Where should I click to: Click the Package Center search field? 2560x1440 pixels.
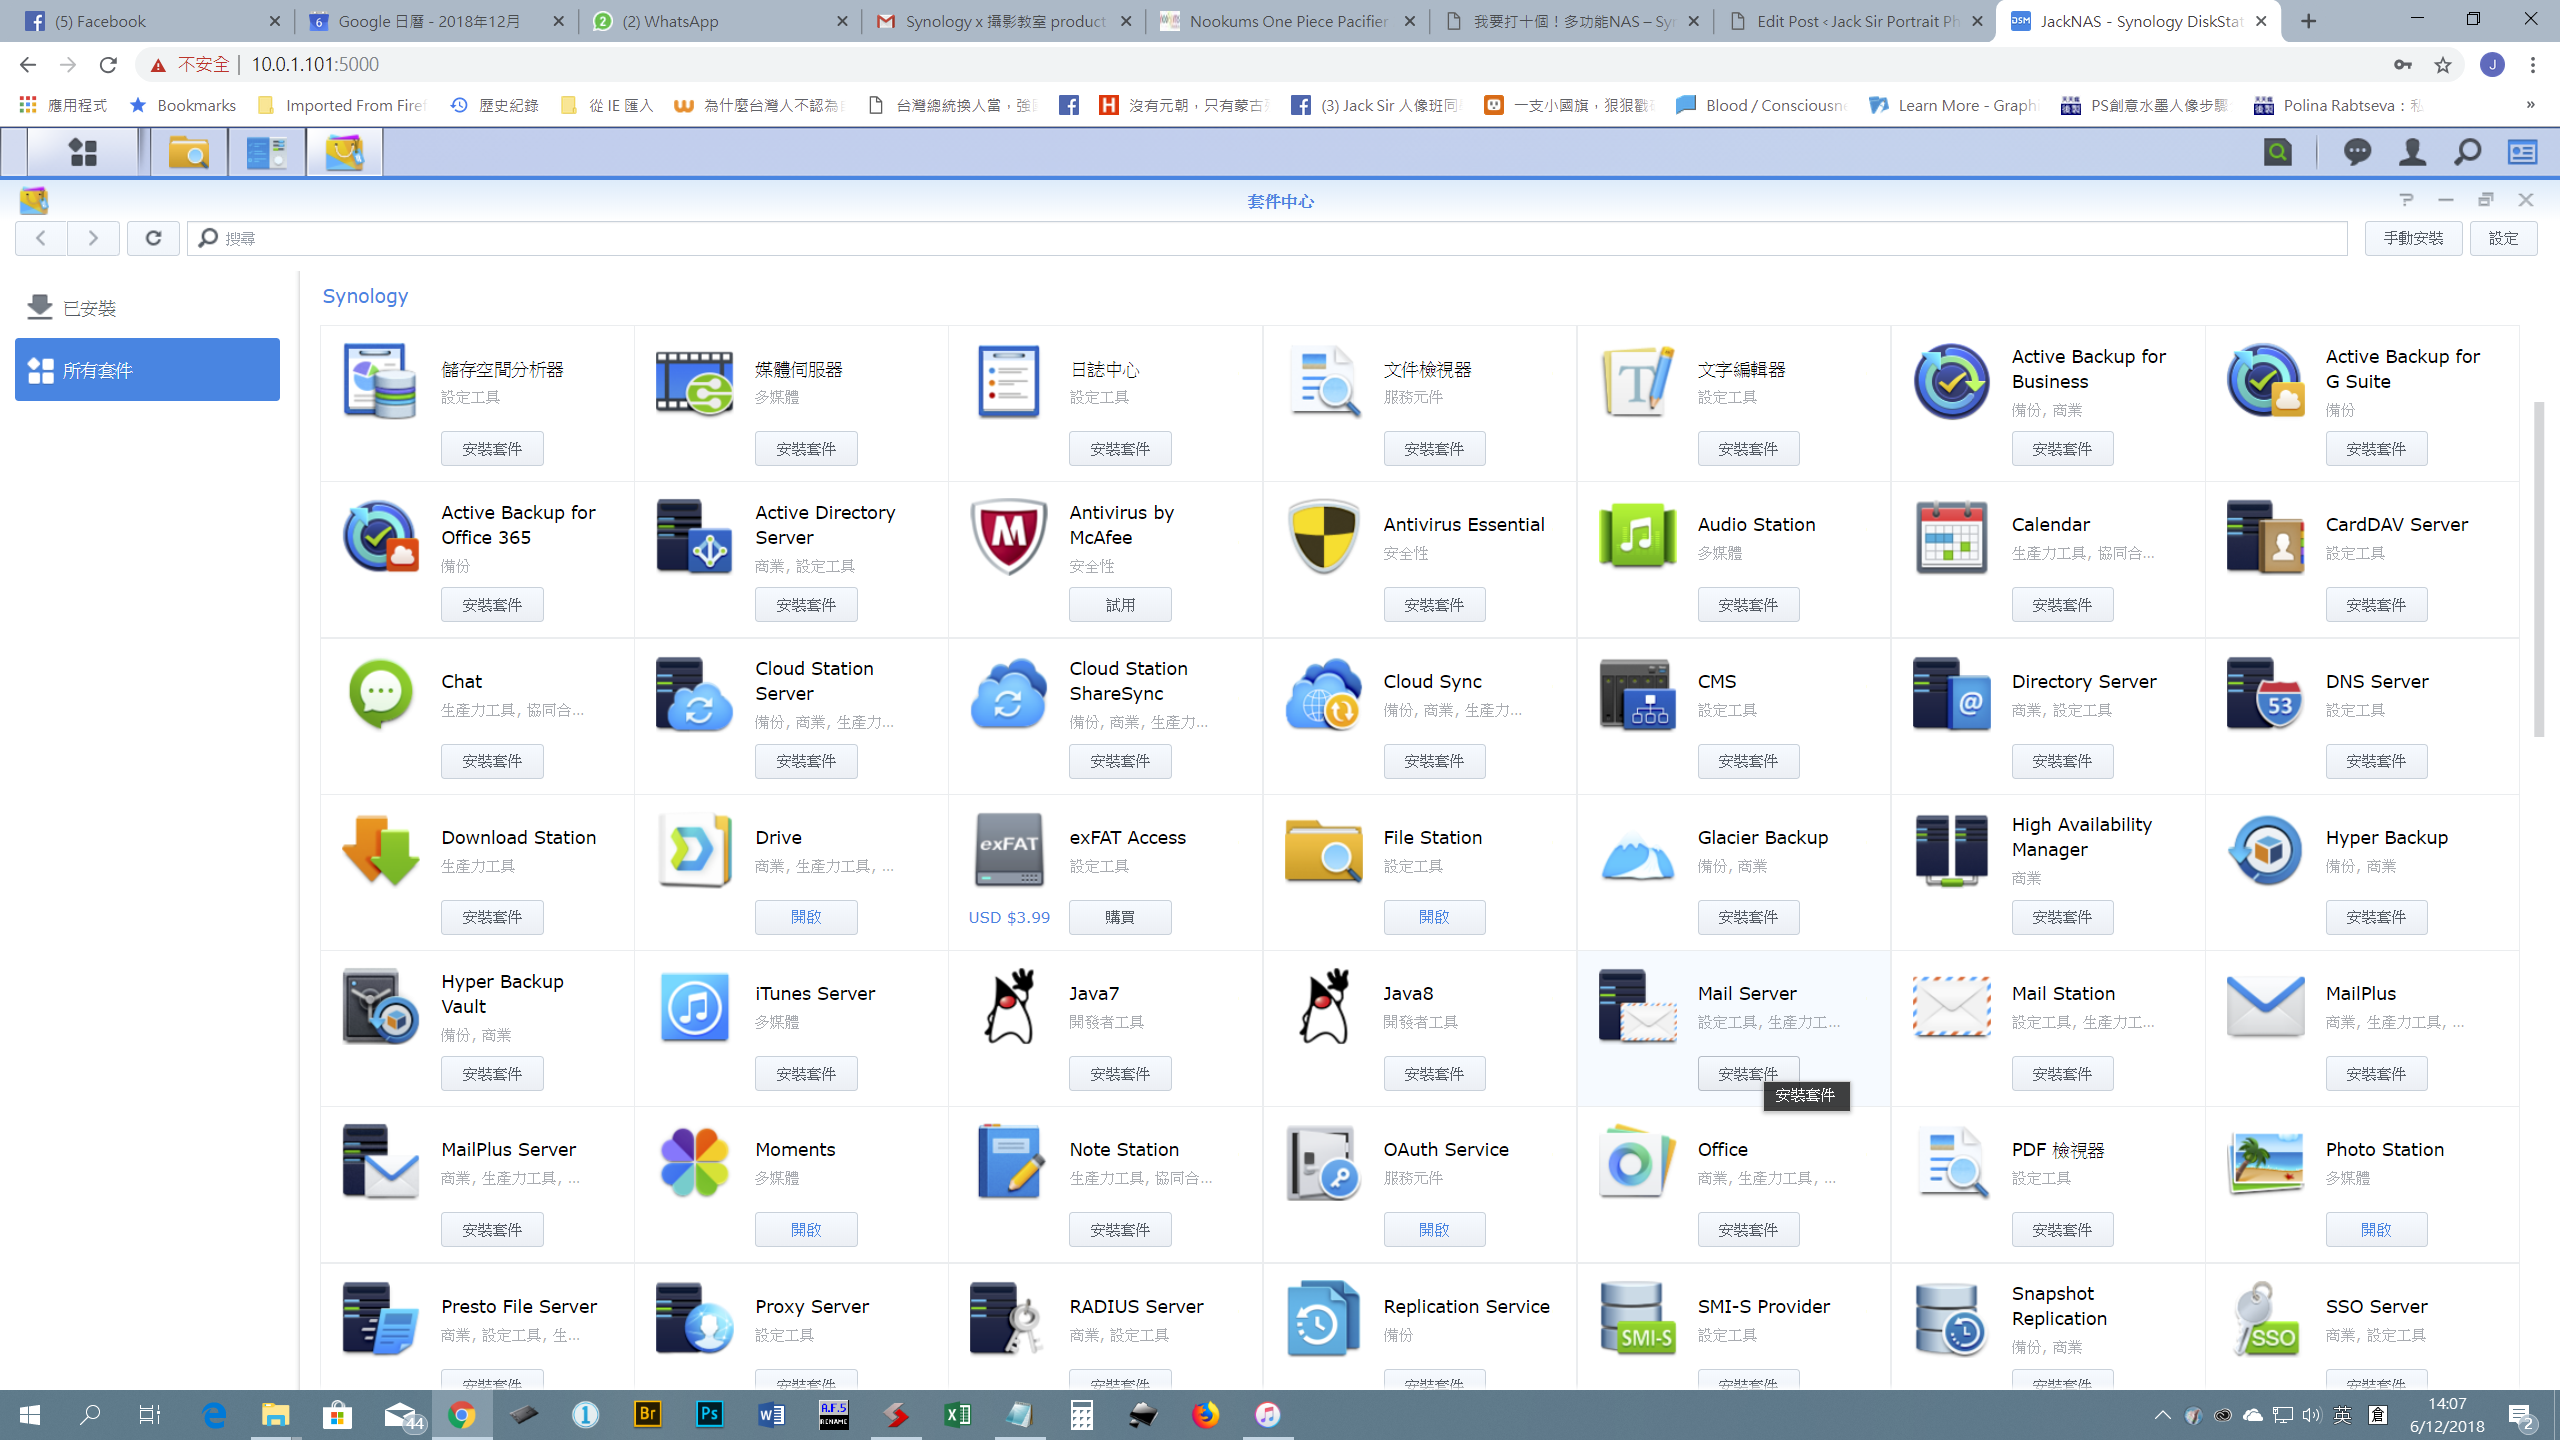[x=1267, y=238]
